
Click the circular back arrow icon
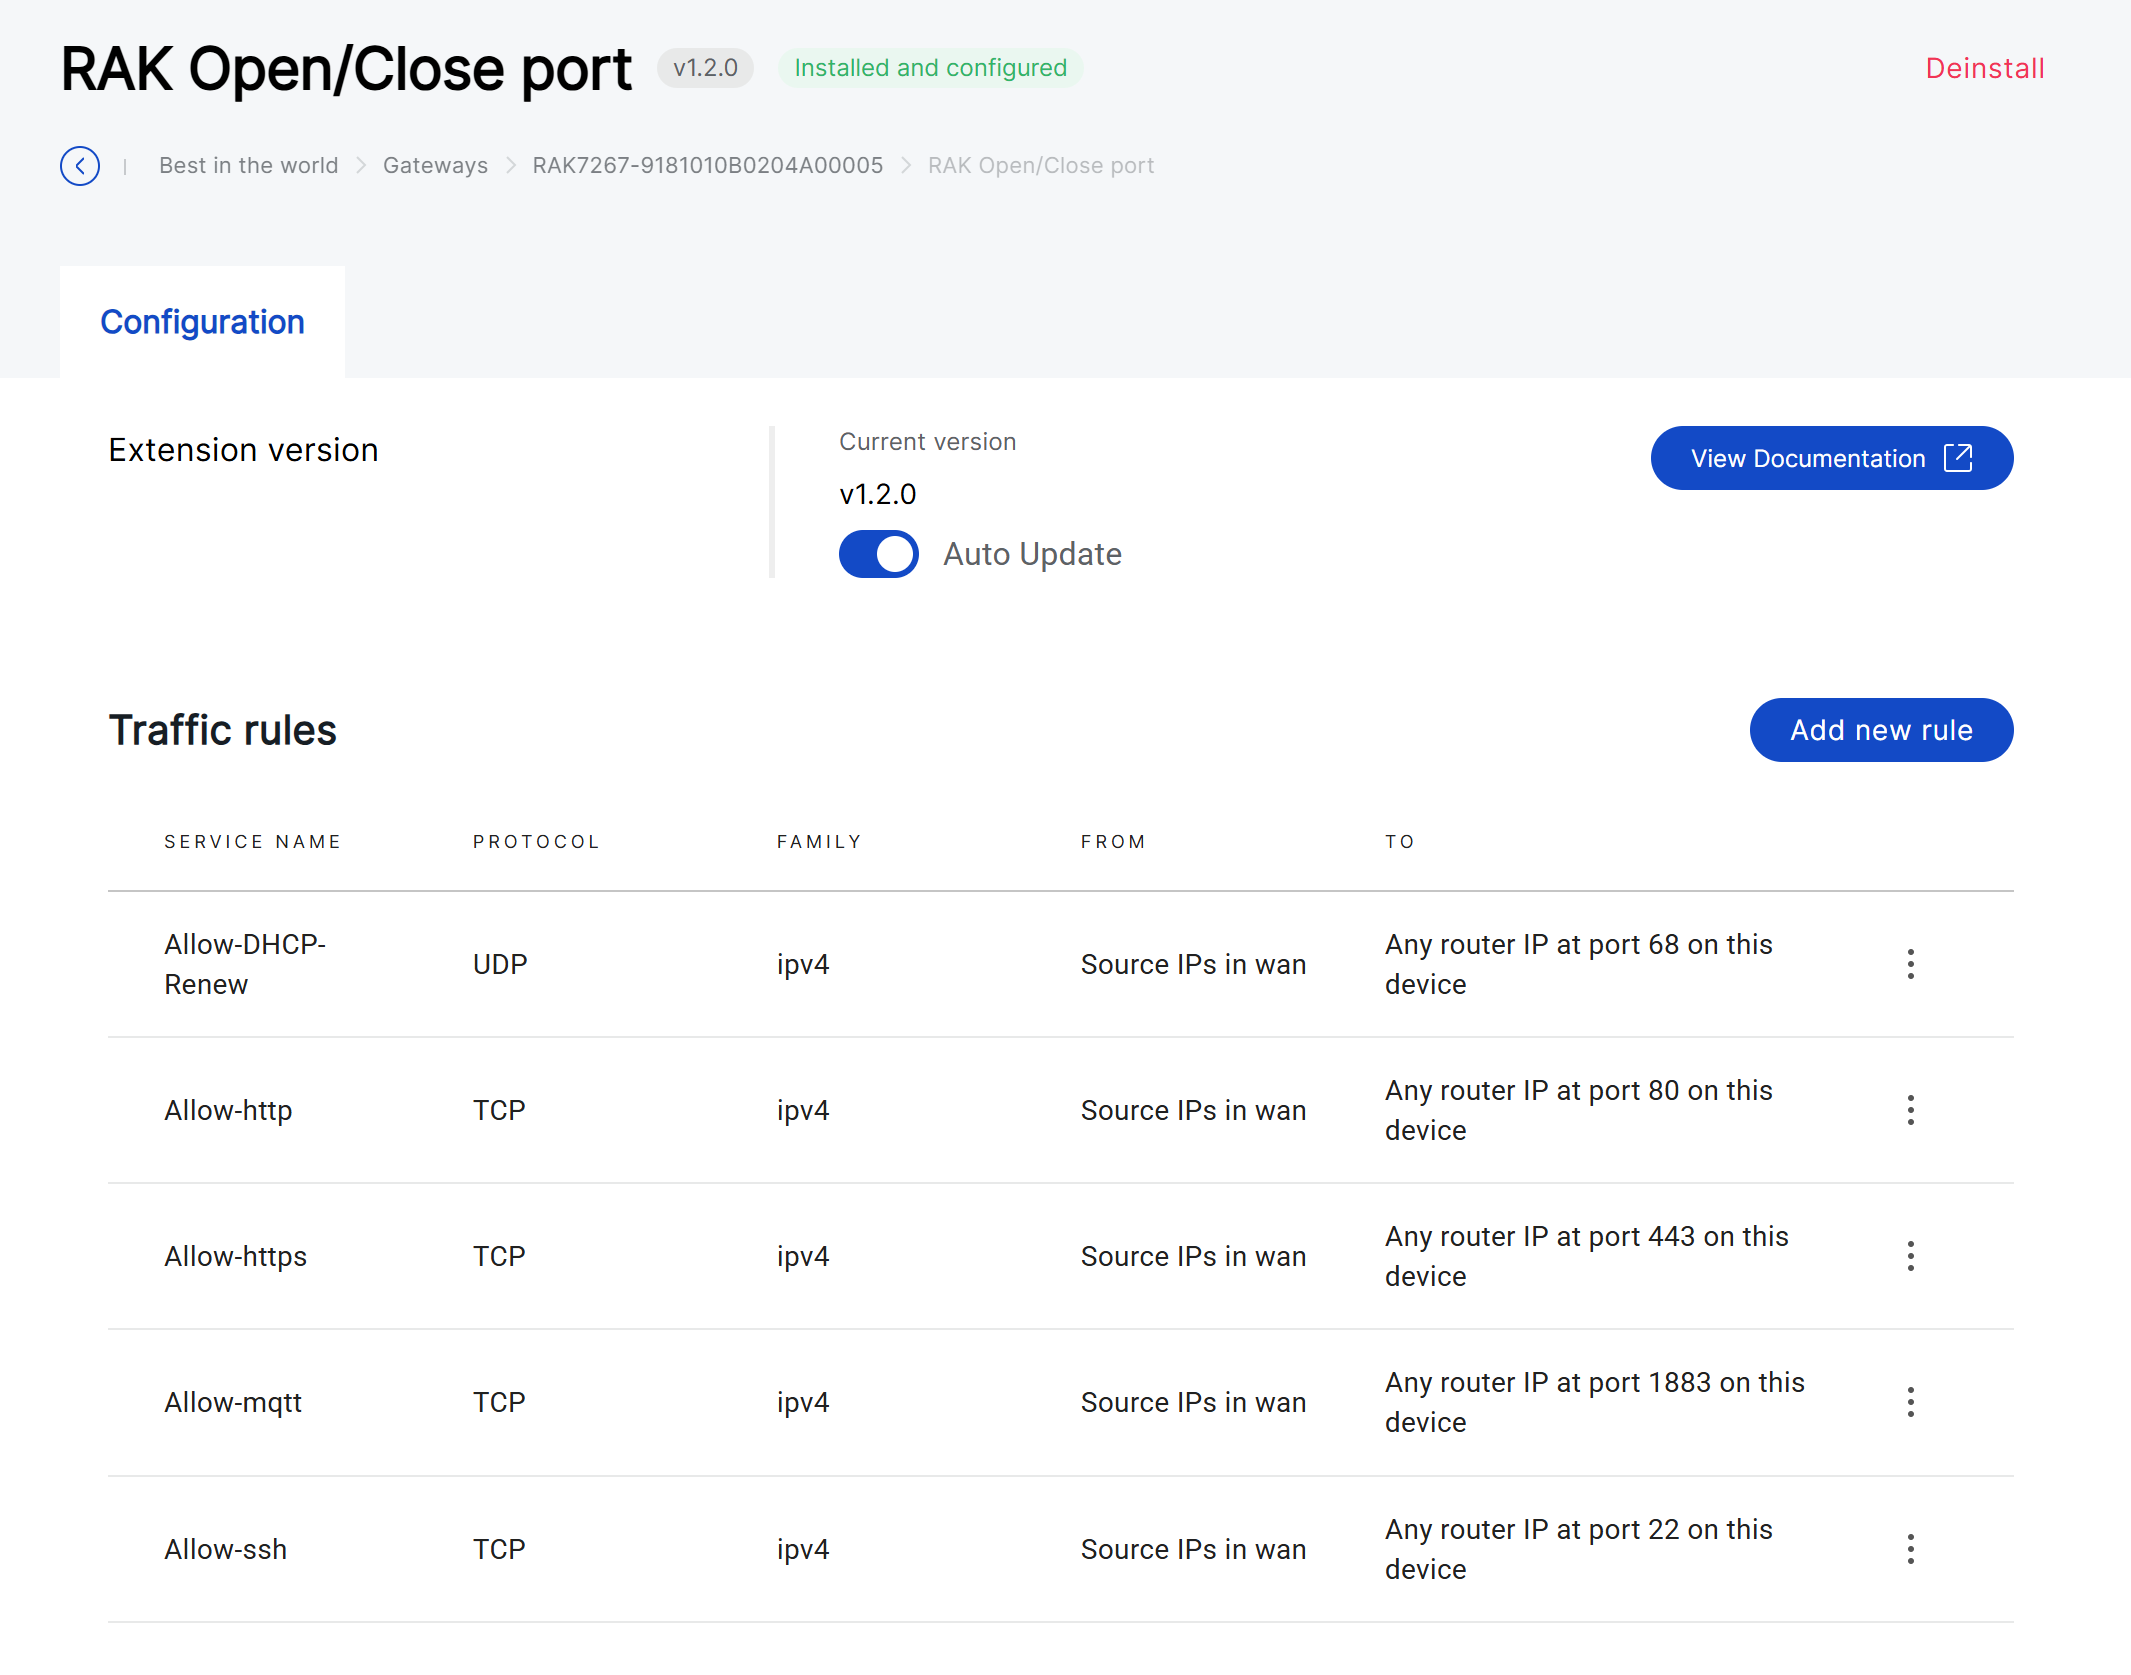click(80, 166)
